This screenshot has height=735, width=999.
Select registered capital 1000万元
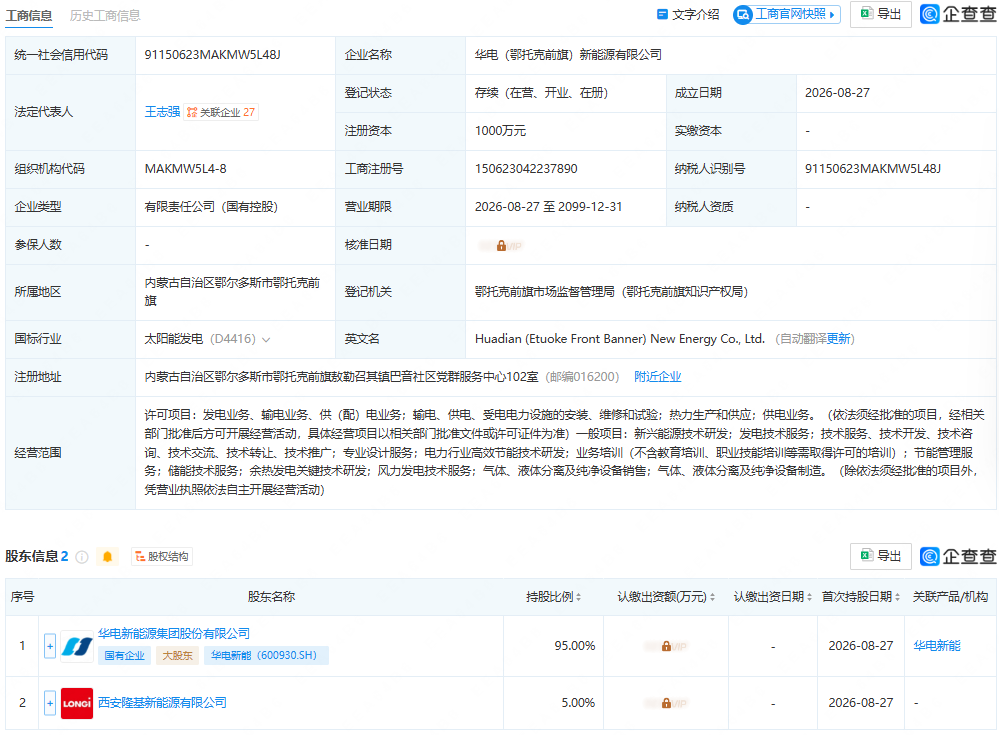500,131
